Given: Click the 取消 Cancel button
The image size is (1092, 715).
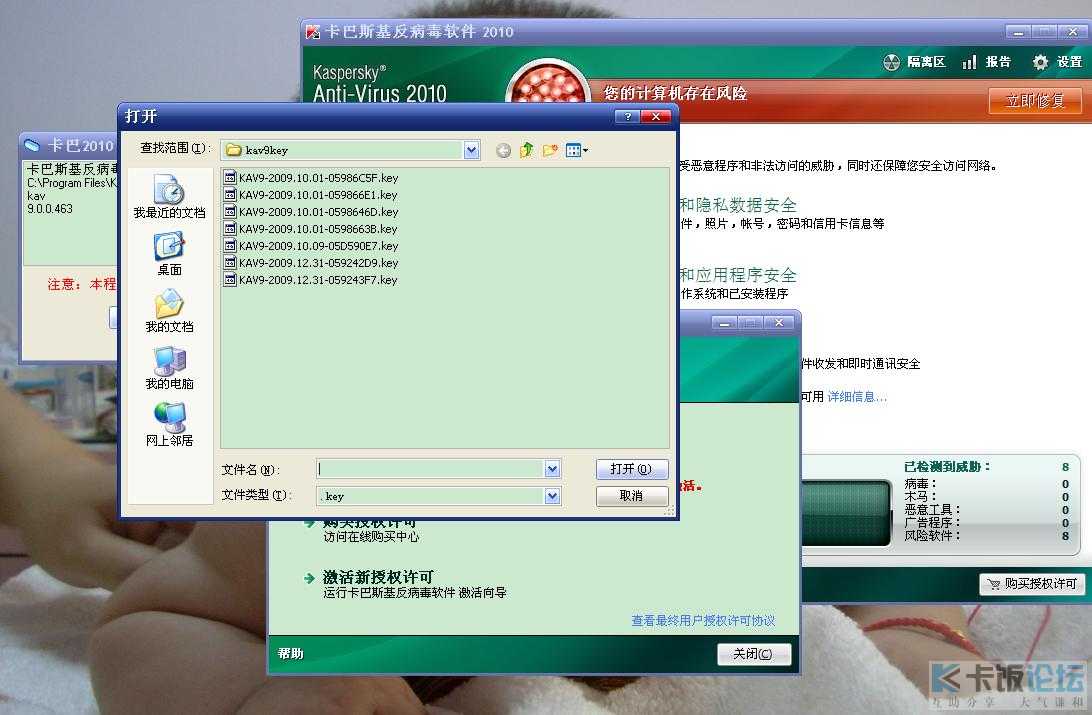Looking at the screenshot, I should pos(632,496).
